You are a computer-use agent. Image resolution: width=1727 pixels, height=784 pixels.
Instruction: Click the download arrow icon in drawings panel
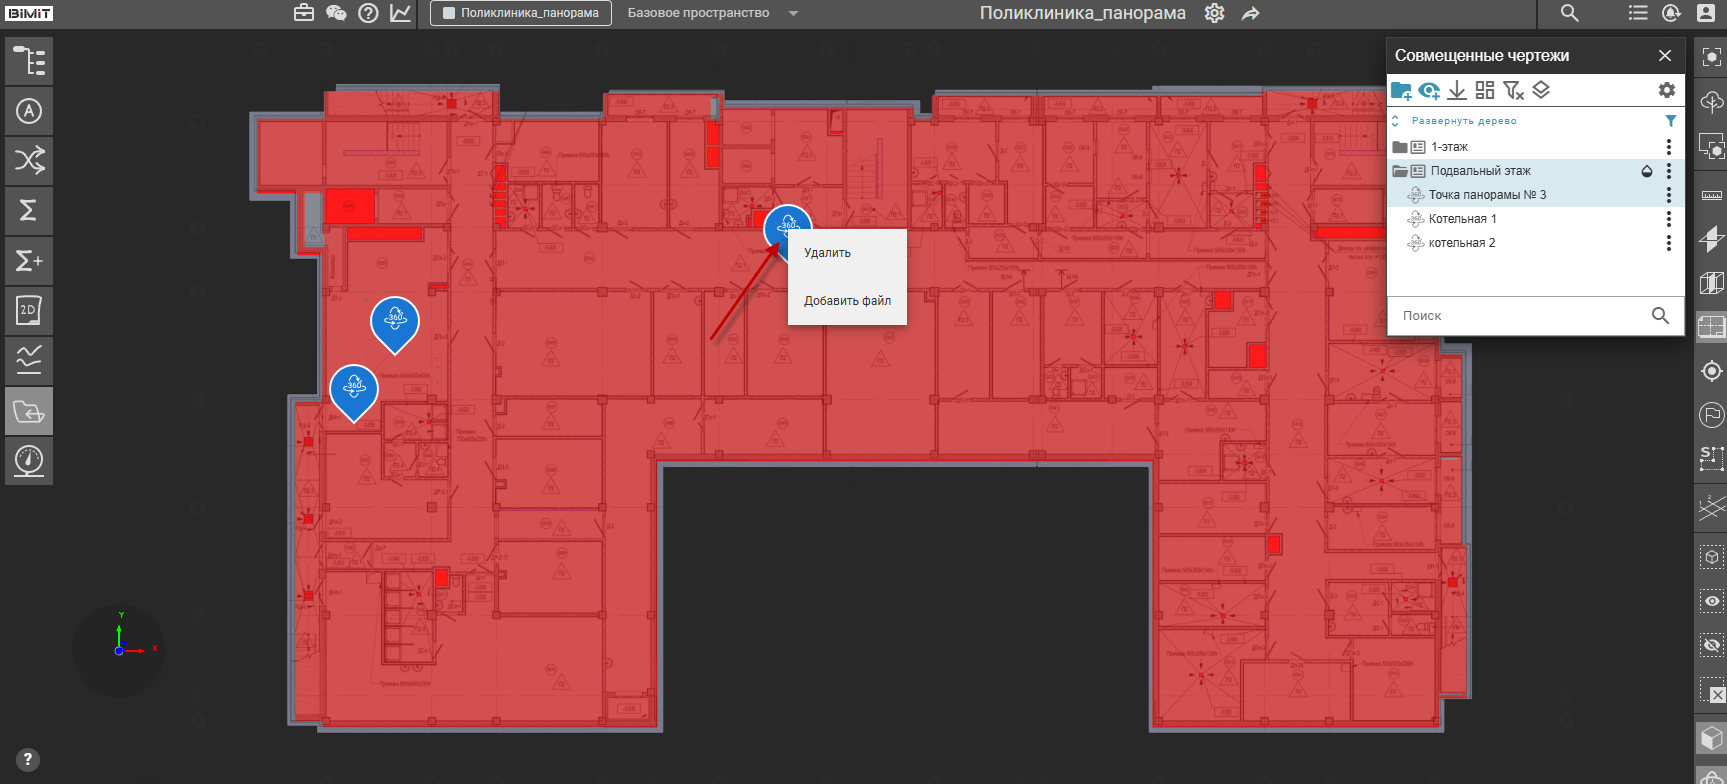[1457, 91]
